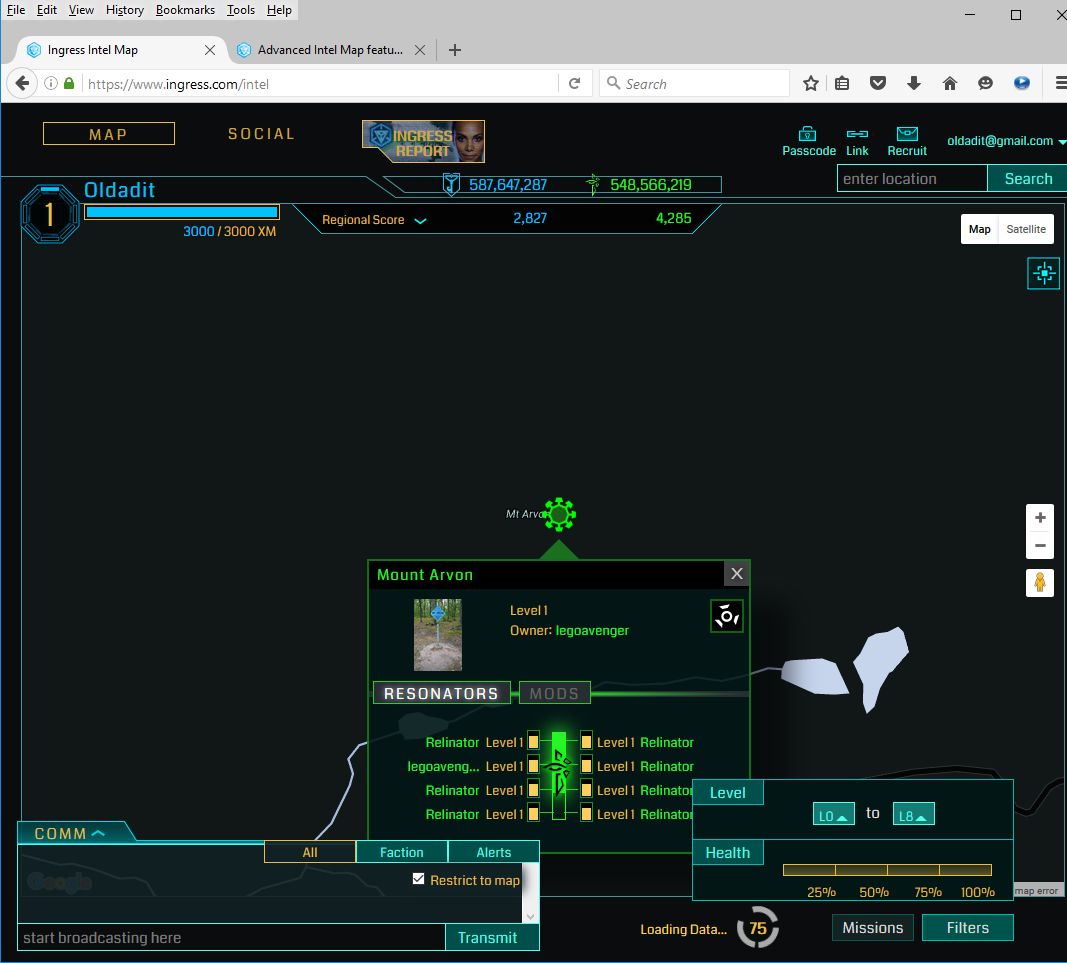The height and width of the screenshot is (963, 1067).
Task: Click the portal share icon near Owner
Action: pyautogui.click(x=727, y=616)
